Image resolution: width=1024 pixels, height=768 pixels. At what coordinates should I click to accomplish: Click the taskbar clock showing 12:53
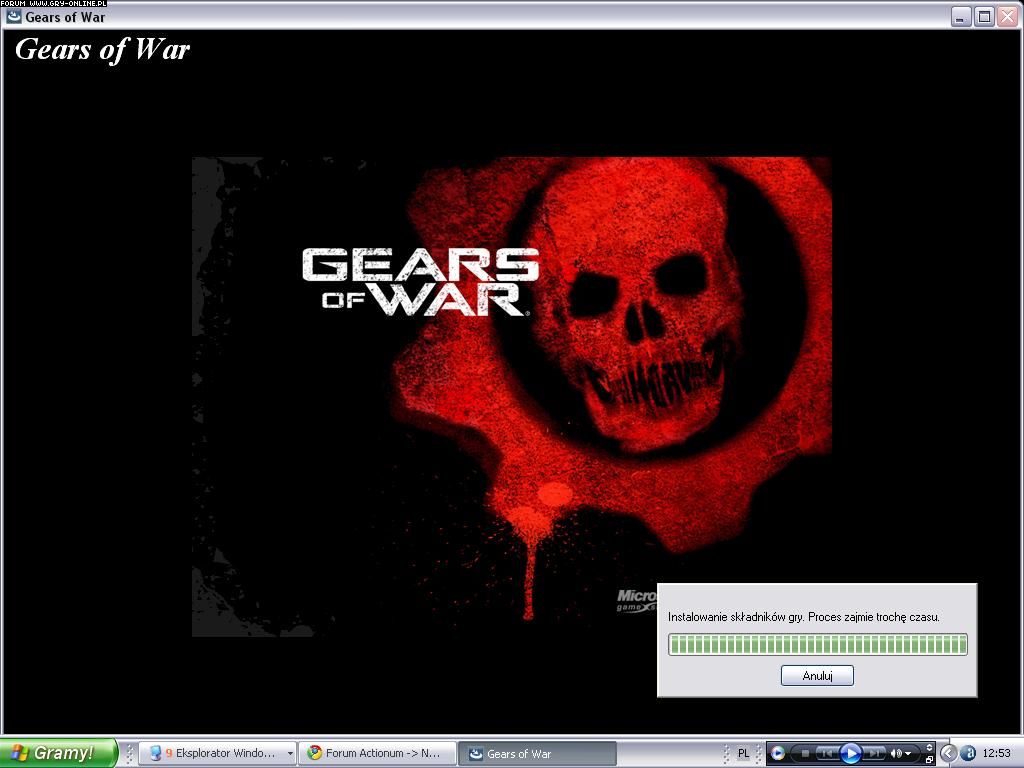[x=996, y=753]
